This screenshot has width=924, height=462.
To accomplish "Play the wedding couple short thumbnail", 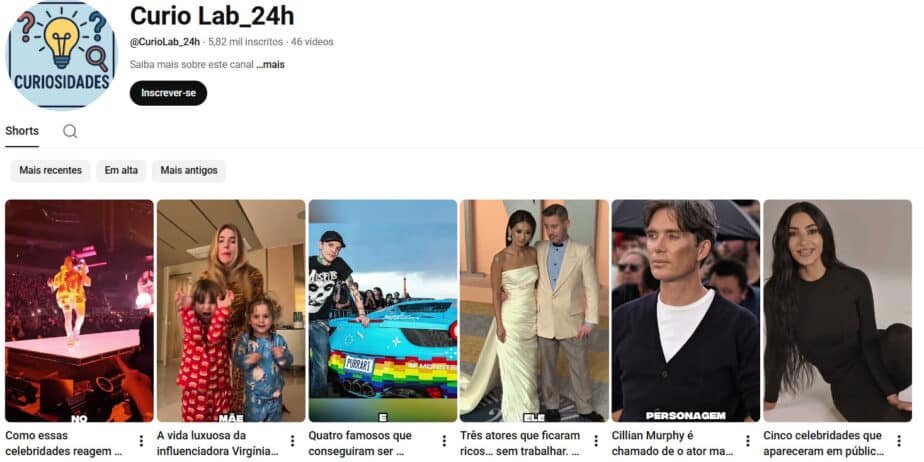I will [x=534, y=311].
